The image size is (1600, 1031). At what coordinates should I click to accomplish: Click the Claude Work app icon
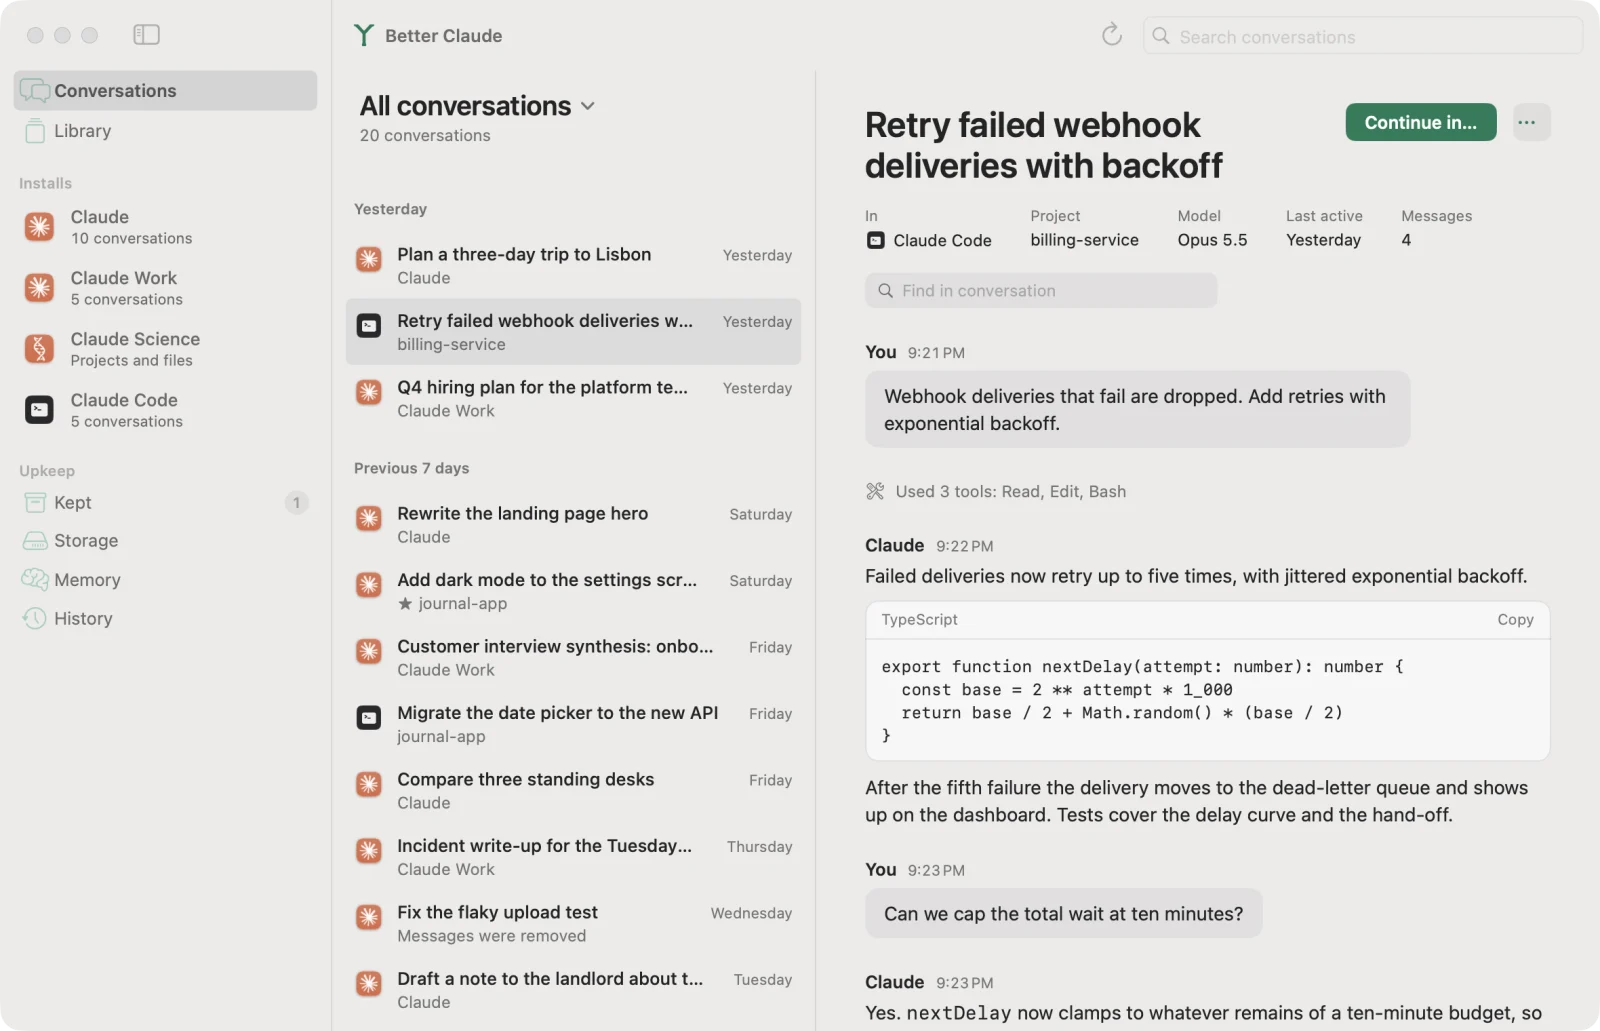point(39,288)
